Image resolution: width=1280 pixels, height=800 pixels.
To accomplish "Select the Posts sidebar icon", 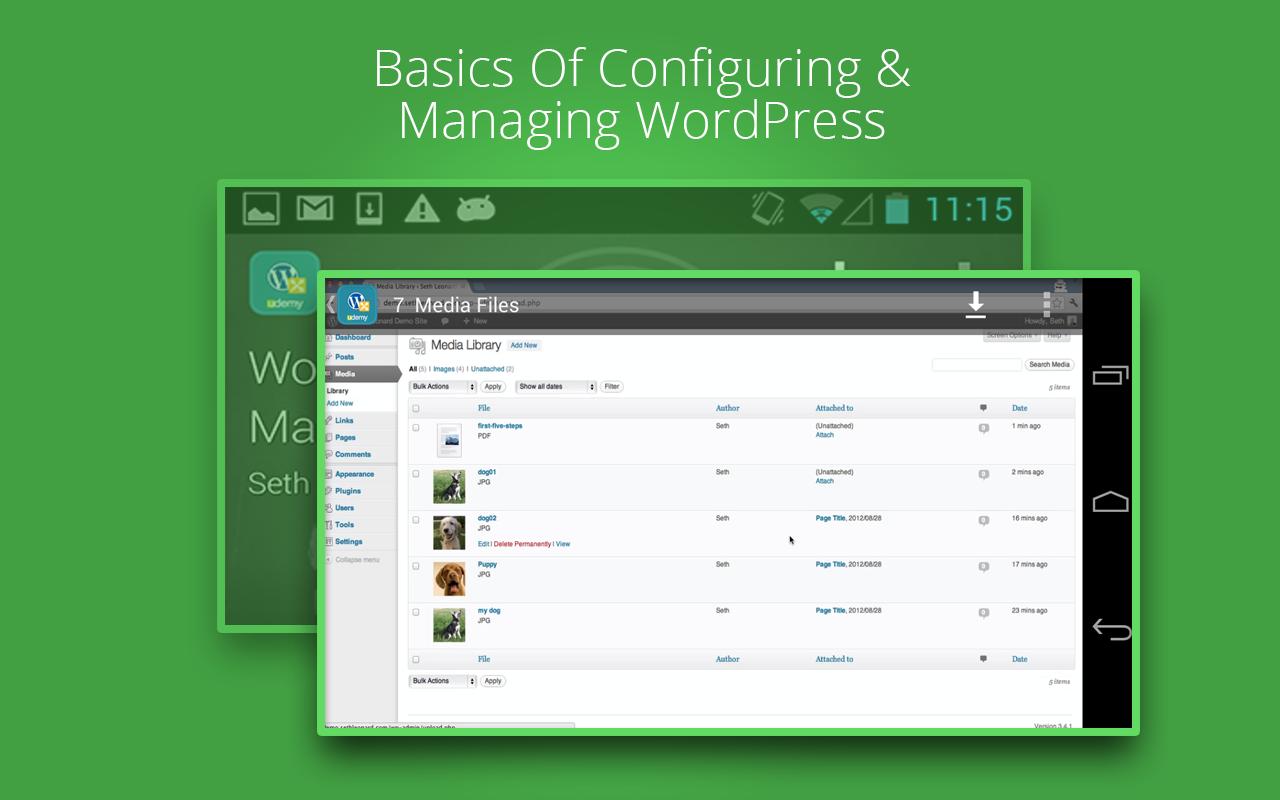I will [329, 357].
